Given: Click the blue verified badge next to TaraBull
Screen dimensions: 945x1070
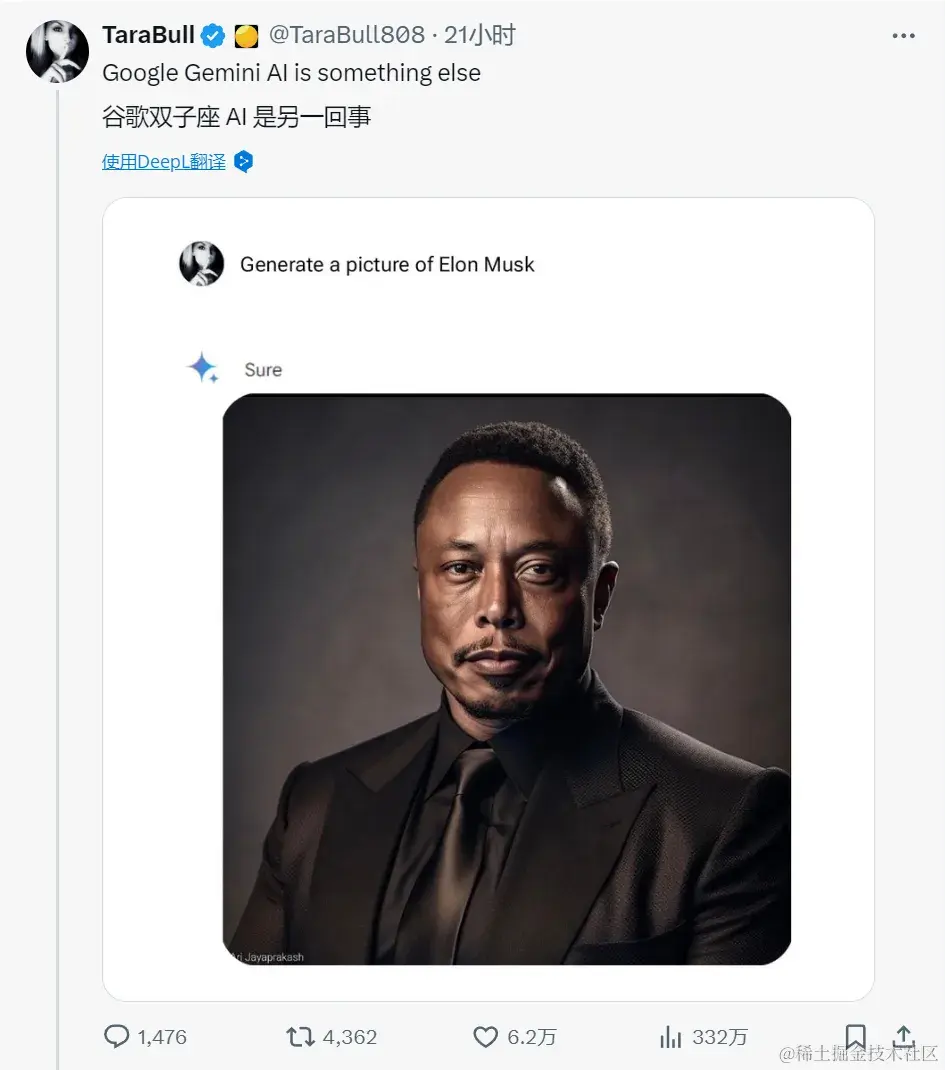Looking at the screenshot, I should 212,34.
